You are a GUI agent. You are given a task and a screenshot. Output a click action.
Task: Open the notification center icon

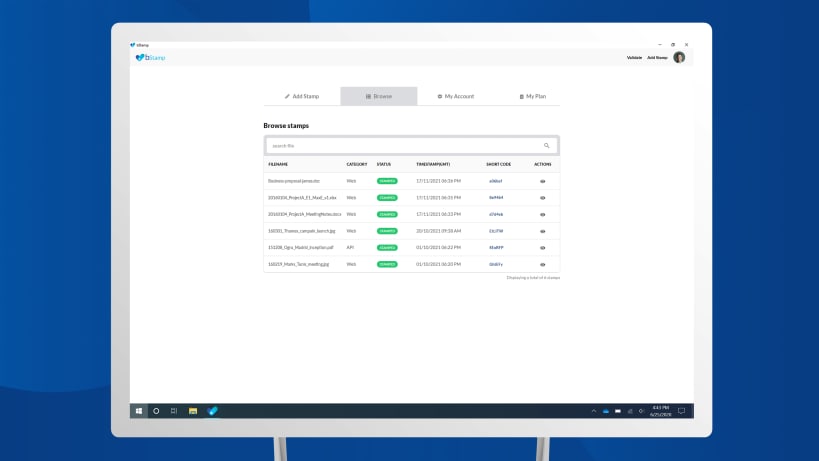(682, 411)
